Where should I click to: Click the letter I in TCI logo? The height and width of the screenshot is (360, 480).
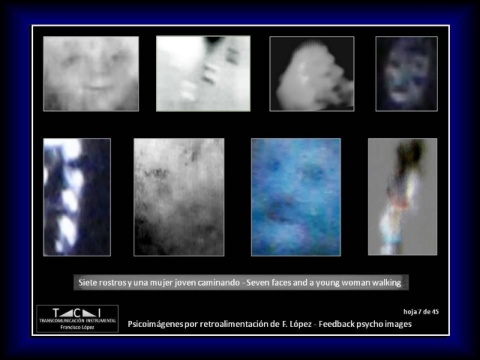(99, 313)
